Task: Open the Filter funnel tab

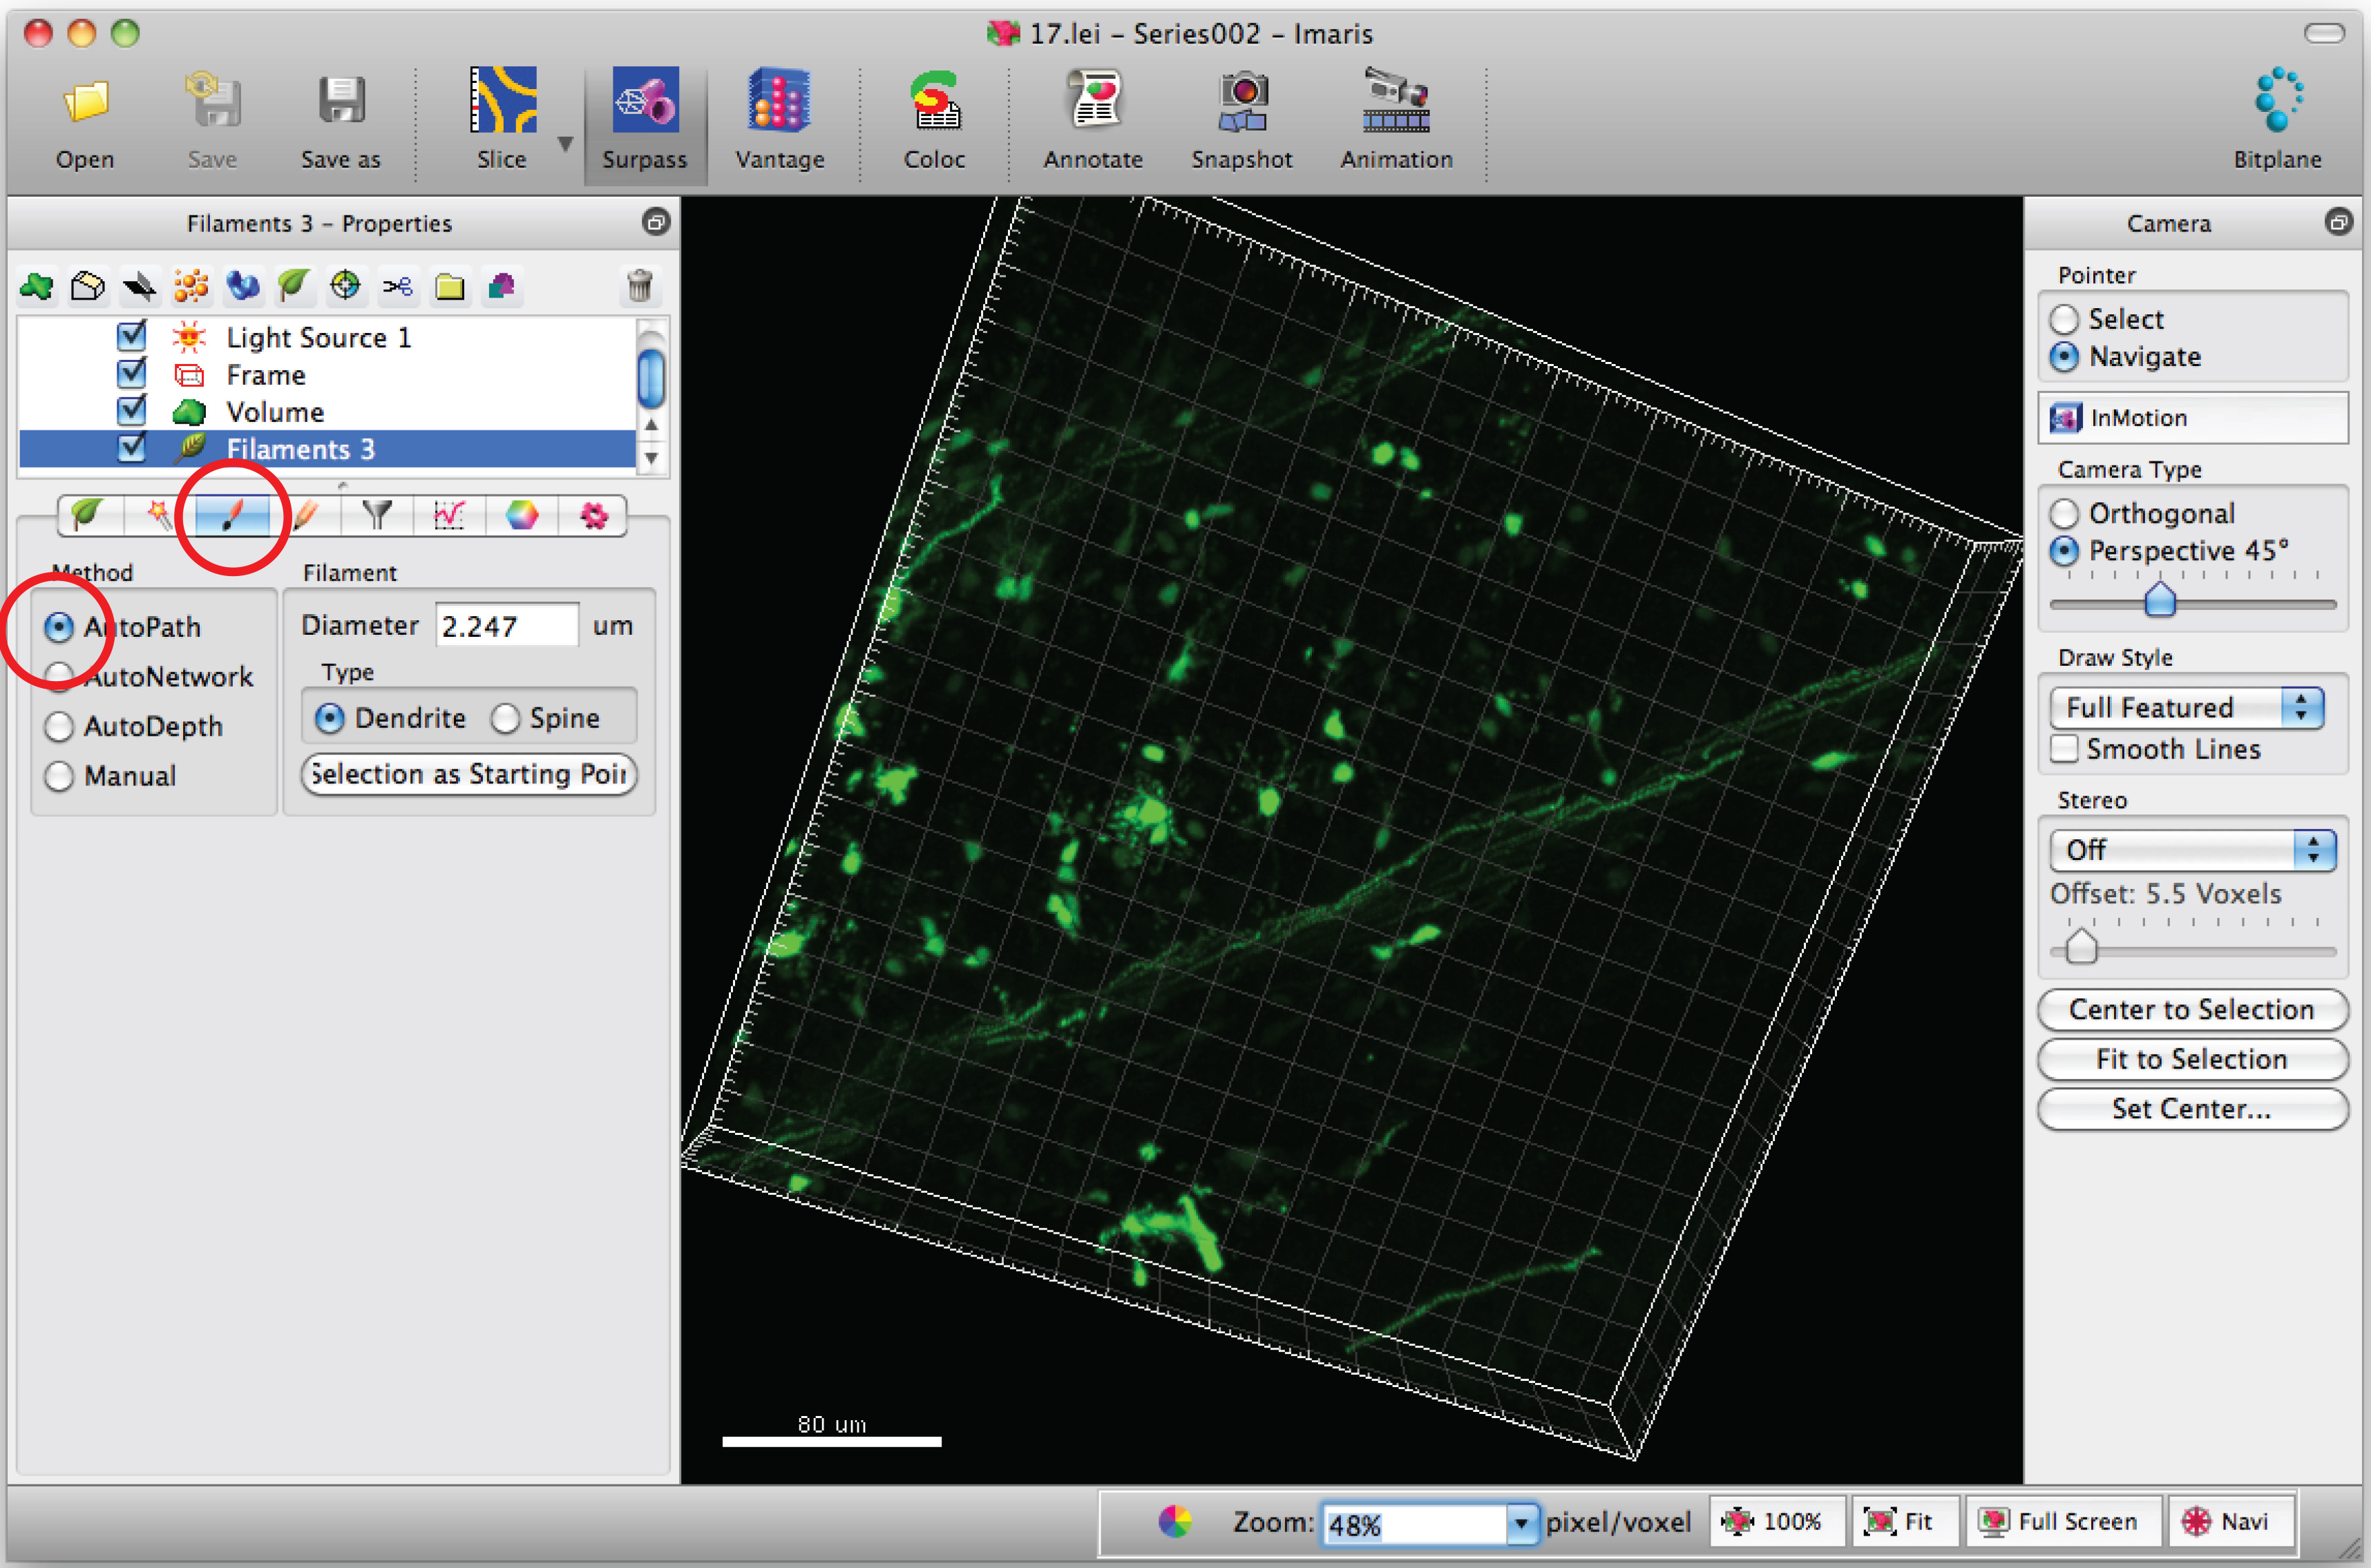Action: click(x=377, y=515)
